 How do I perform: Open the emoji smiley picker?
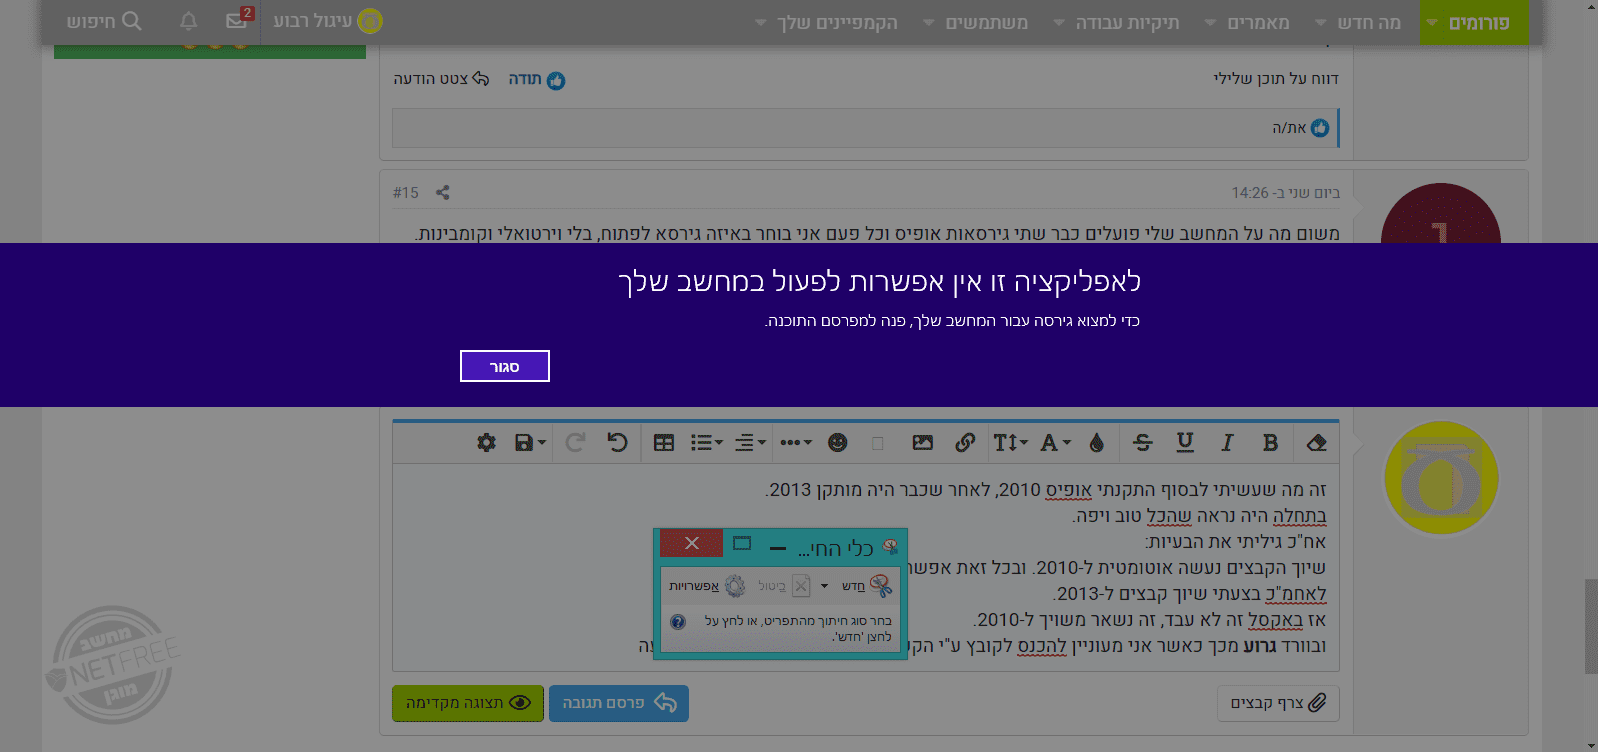pyautogui.click(x=838, y=442)
